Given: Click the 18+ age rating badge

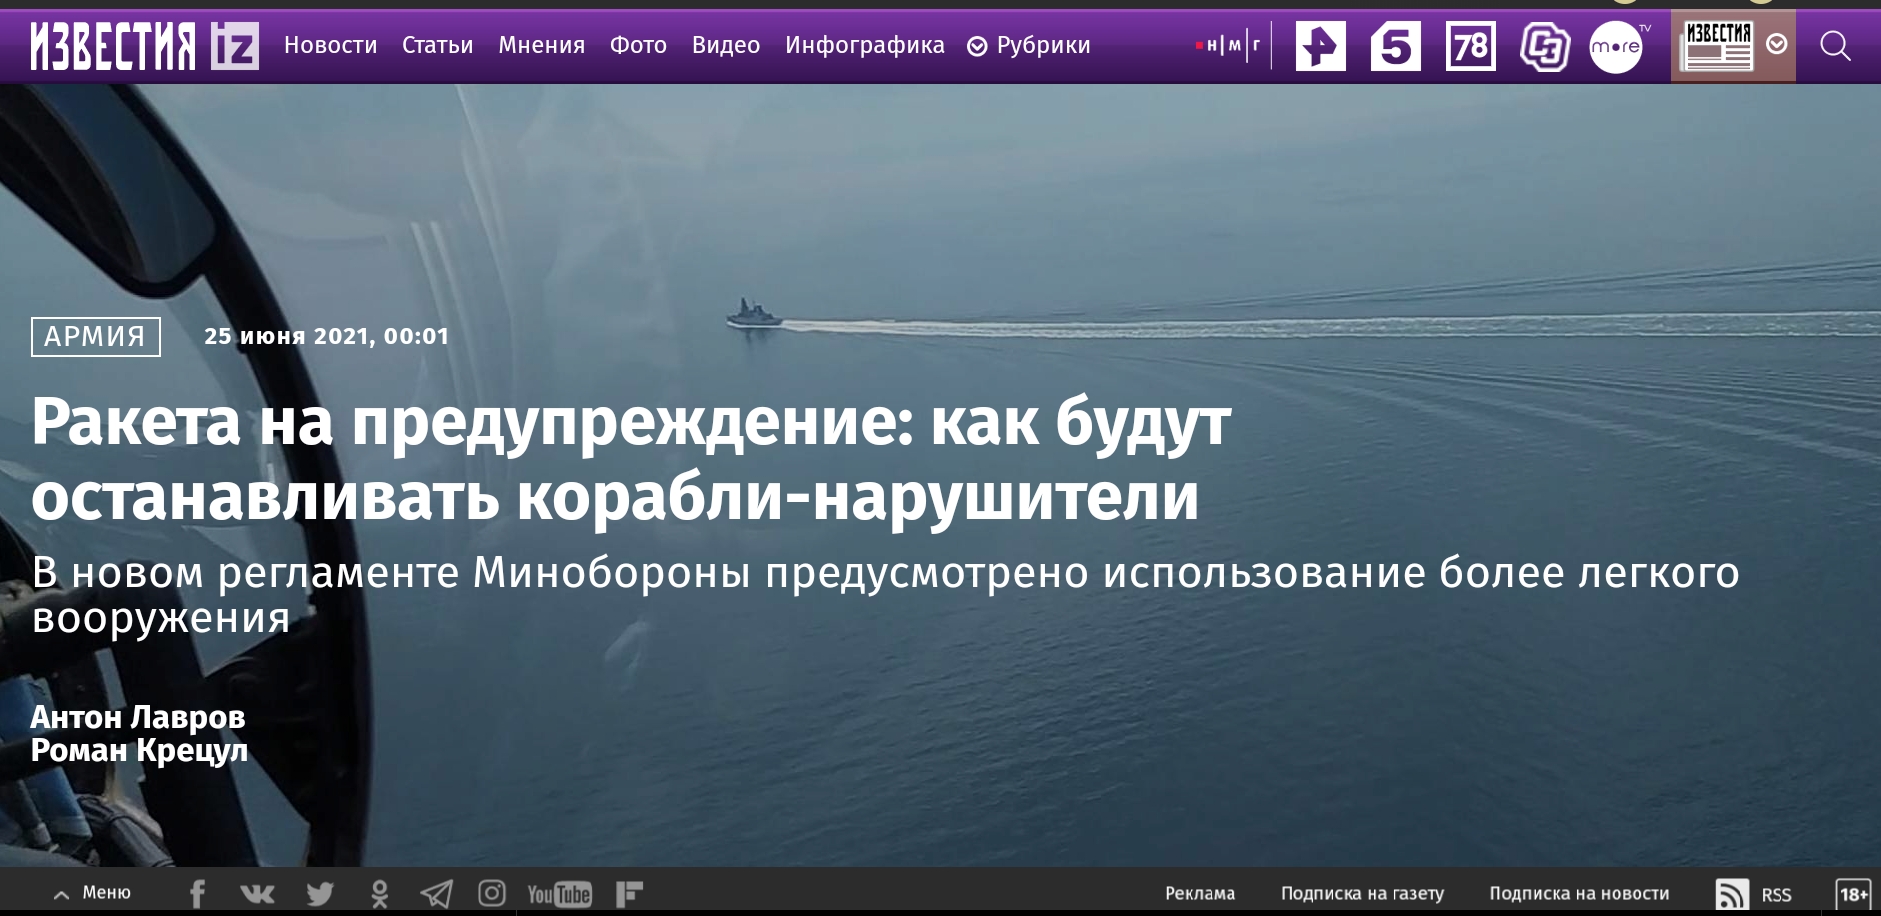Looking at the screenshot, I should pyautogui.click(x=1853, y=894).
